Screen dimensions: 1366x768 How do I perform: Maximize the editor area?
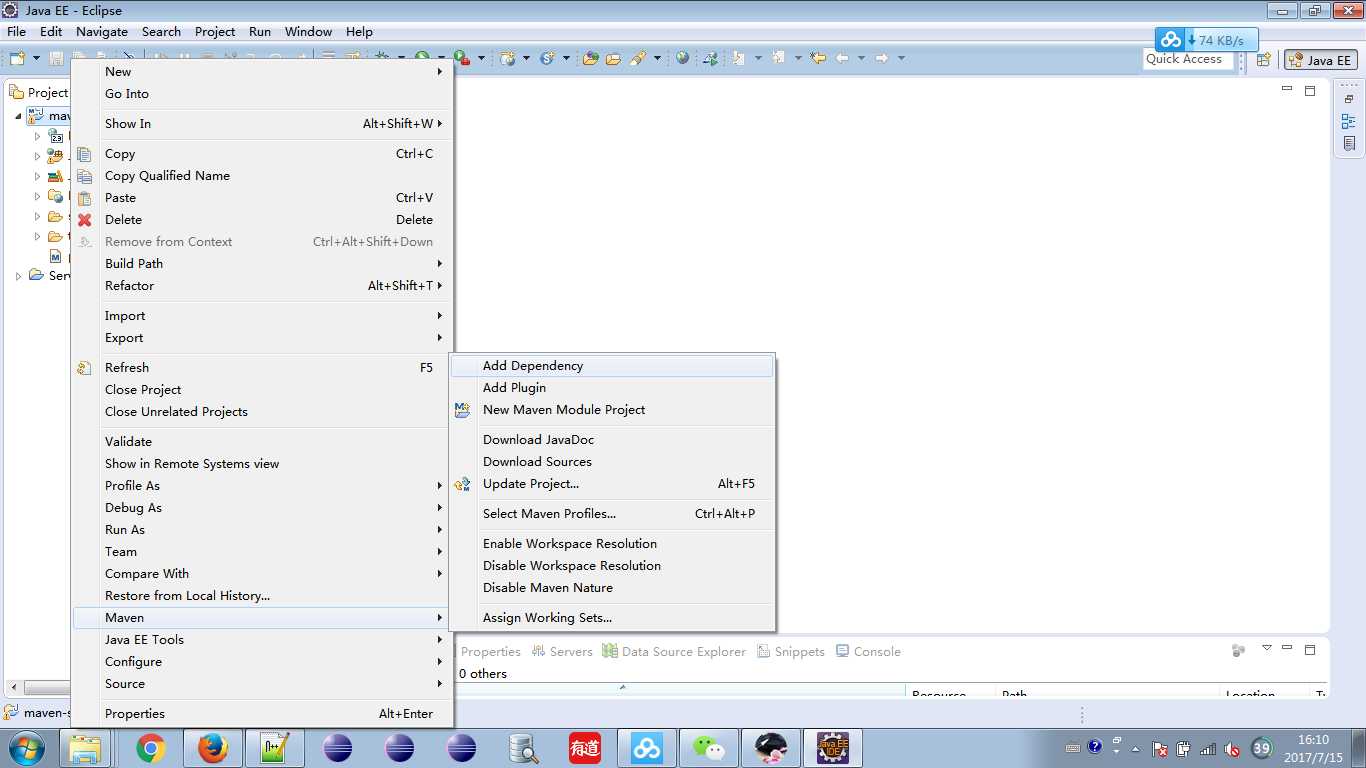pos(1310,91)
